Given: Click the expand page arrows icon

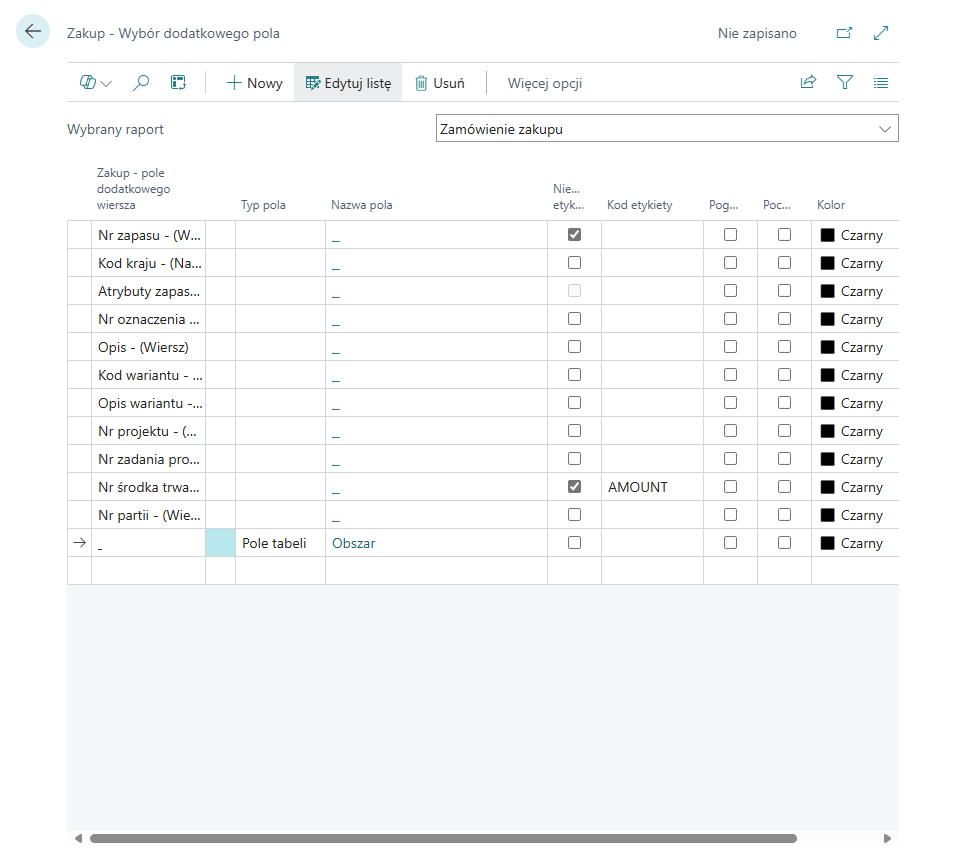Looking at the screenshot, I should pyautogui.click(x=881, y=33).
